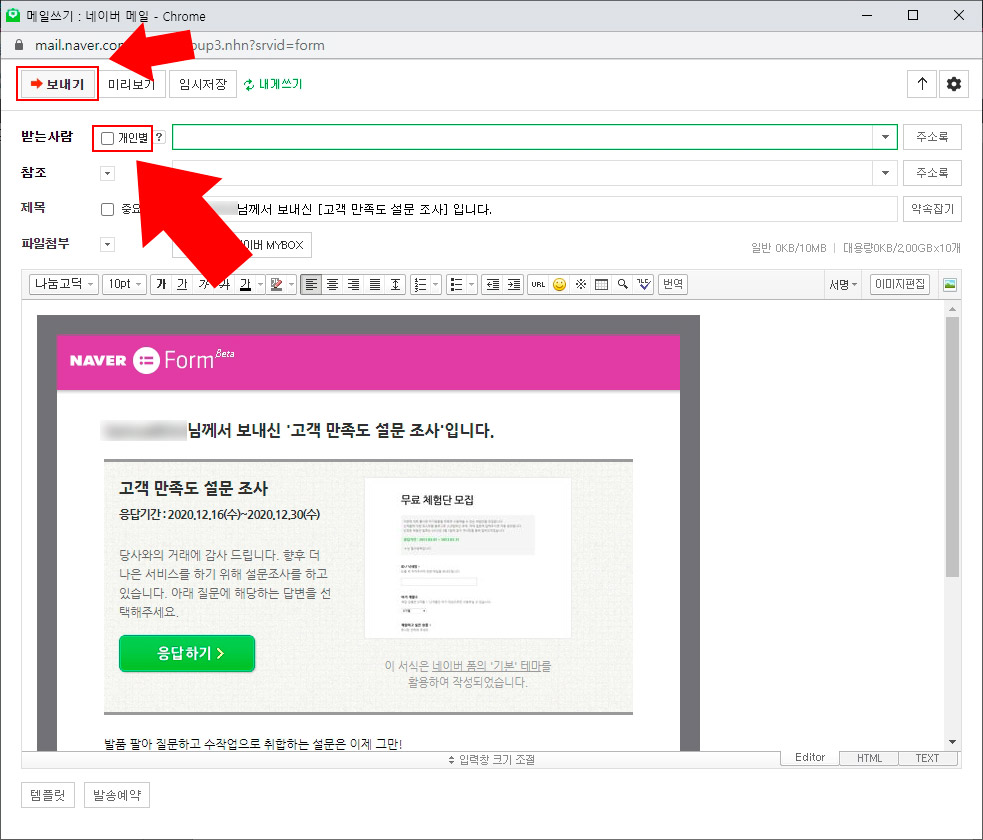Open the font color picker
The height and width of the screenshot is (840, 983).
point(245,284)
